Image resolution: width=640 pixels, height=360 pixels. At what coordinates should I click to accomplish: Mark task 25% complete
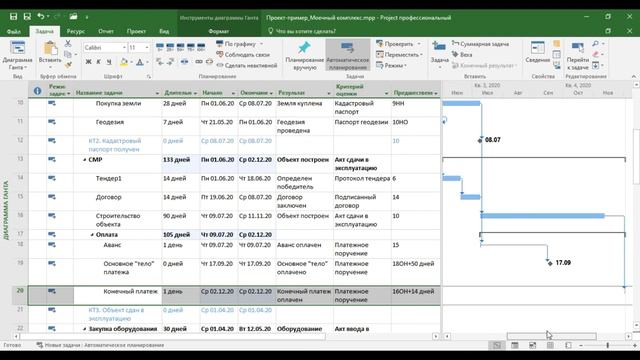click(x=170, y=47)
